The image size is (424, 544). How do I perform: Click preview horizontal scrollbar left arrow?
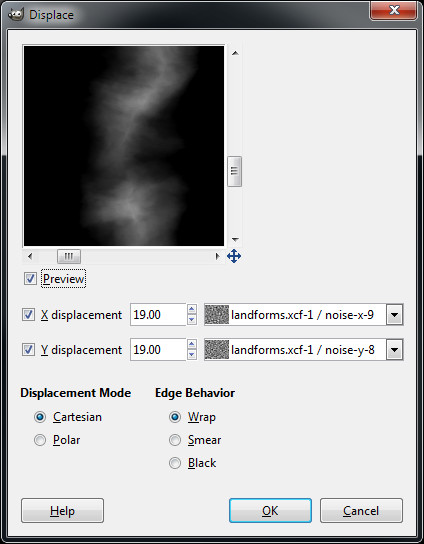(x=30, y=256)
